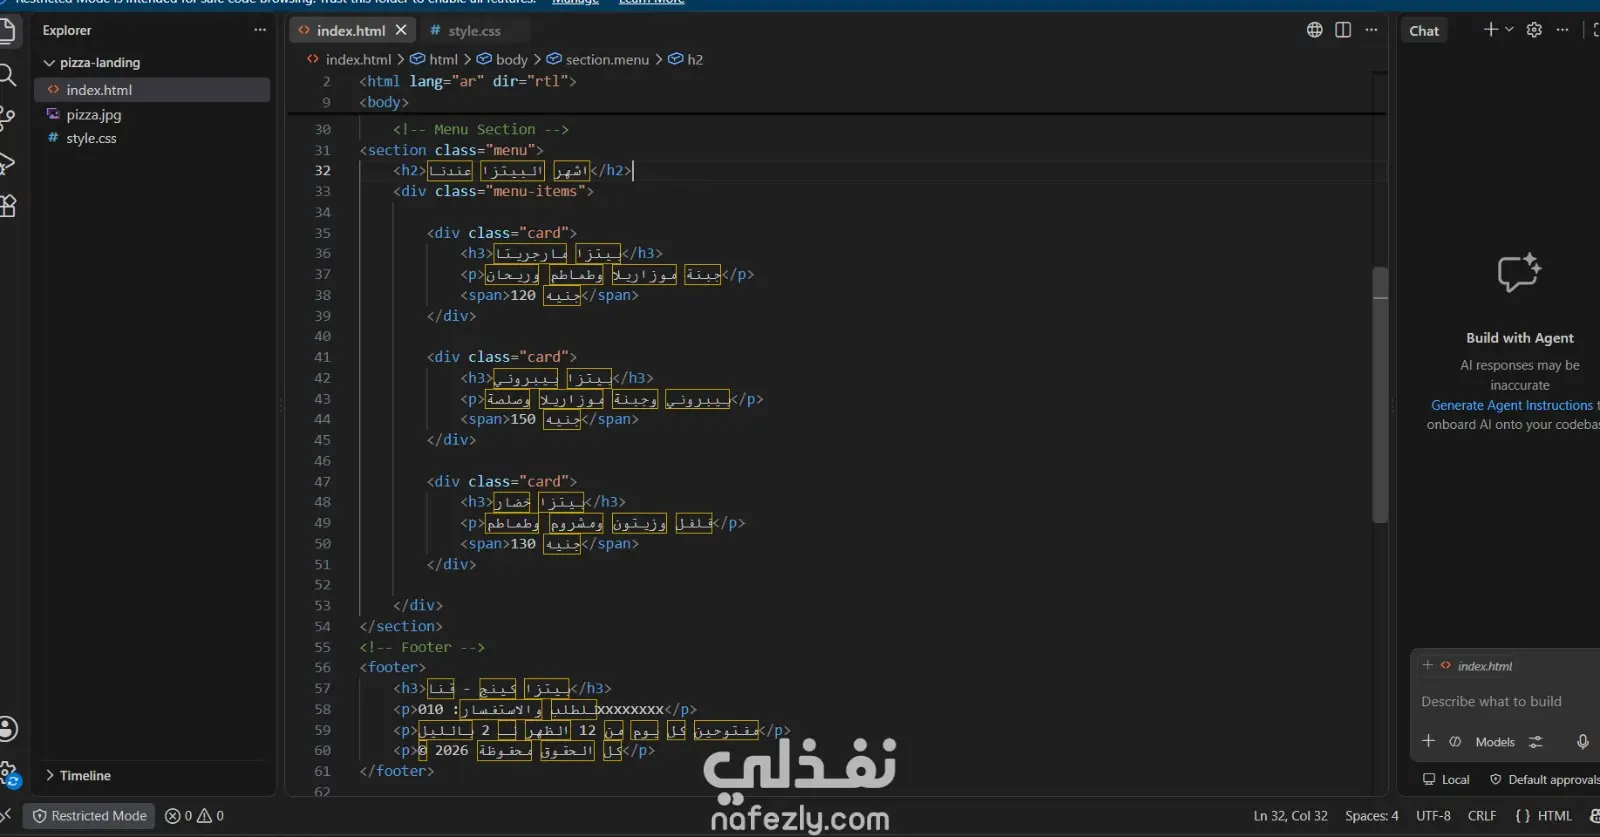Open the Accounts menu icon

click(8, 729)
